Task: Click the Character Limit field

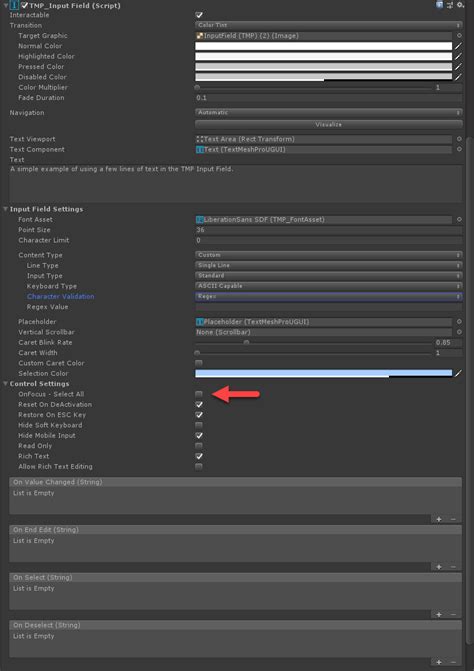Action: coord(329,240)
